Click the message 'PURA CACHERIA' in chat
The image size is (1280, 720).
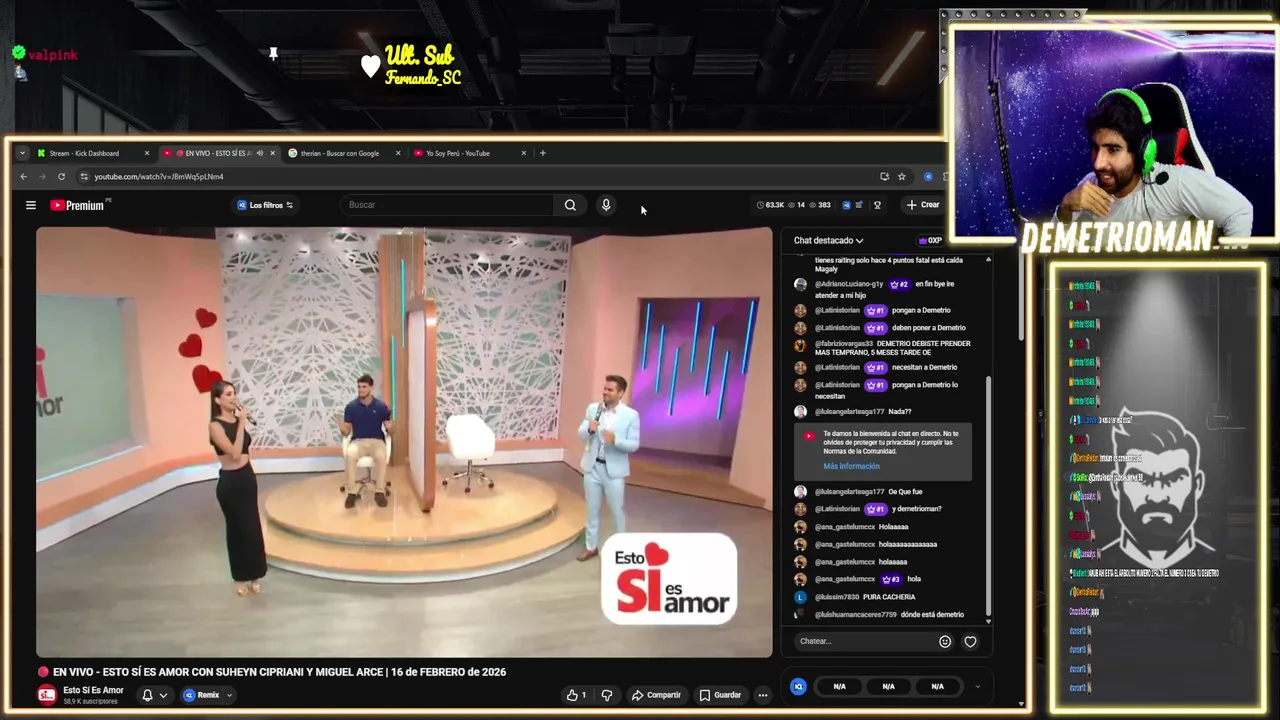888,597
